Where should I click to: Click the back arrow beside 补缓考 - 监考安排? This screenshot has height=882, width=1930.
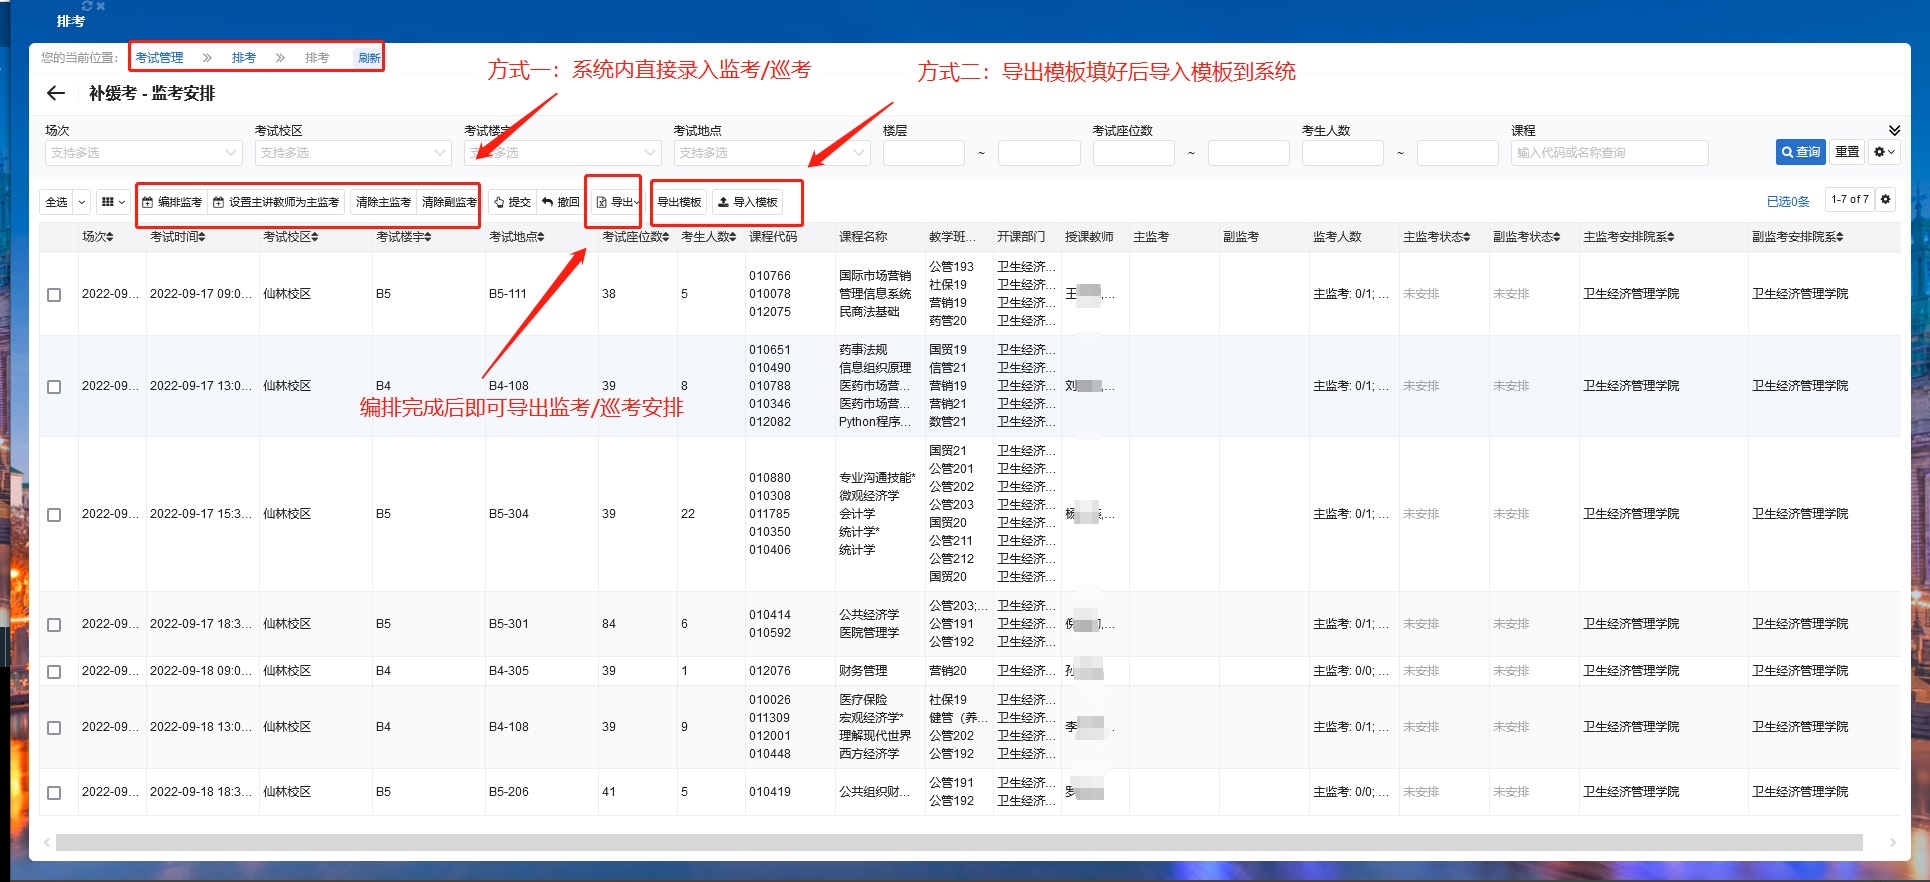coord(56,93)
